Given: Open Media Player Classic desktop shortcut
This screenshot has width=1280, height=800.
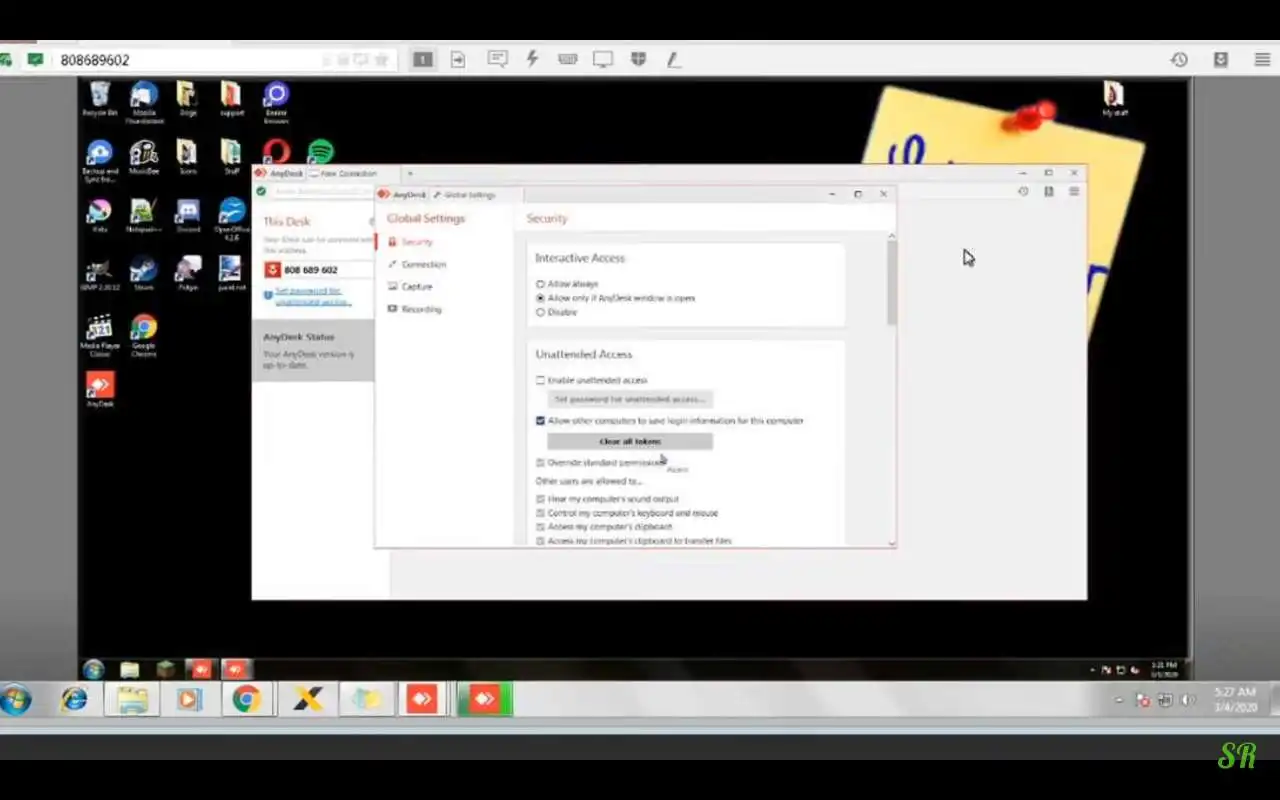Looking at the screenshot, I should coord(100,335).
